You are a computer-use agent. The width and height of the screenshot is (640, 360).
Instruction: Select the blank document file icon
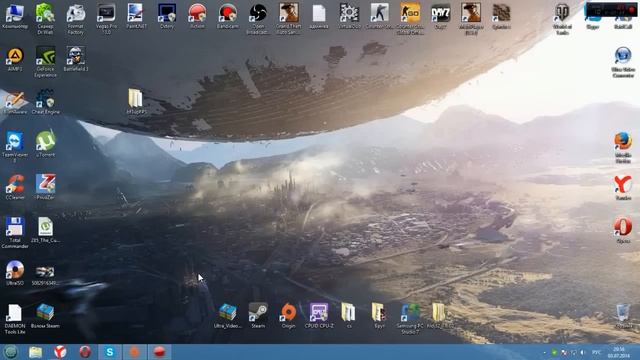coord(319,16)
